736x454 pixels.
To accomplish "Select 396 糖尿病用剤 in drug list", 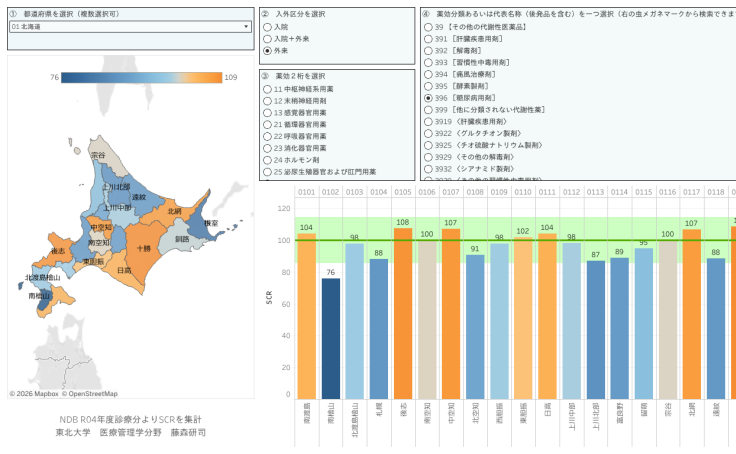I will [x=429, y=98].
